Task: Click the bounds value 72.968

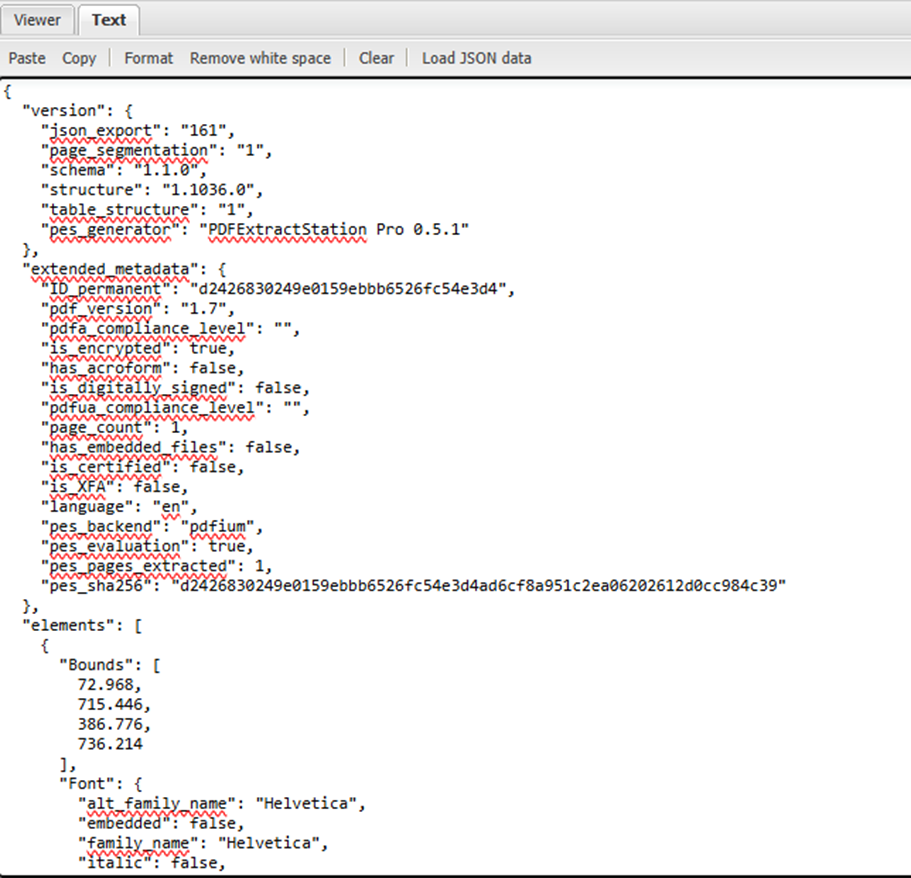Action: pos(105,685)
